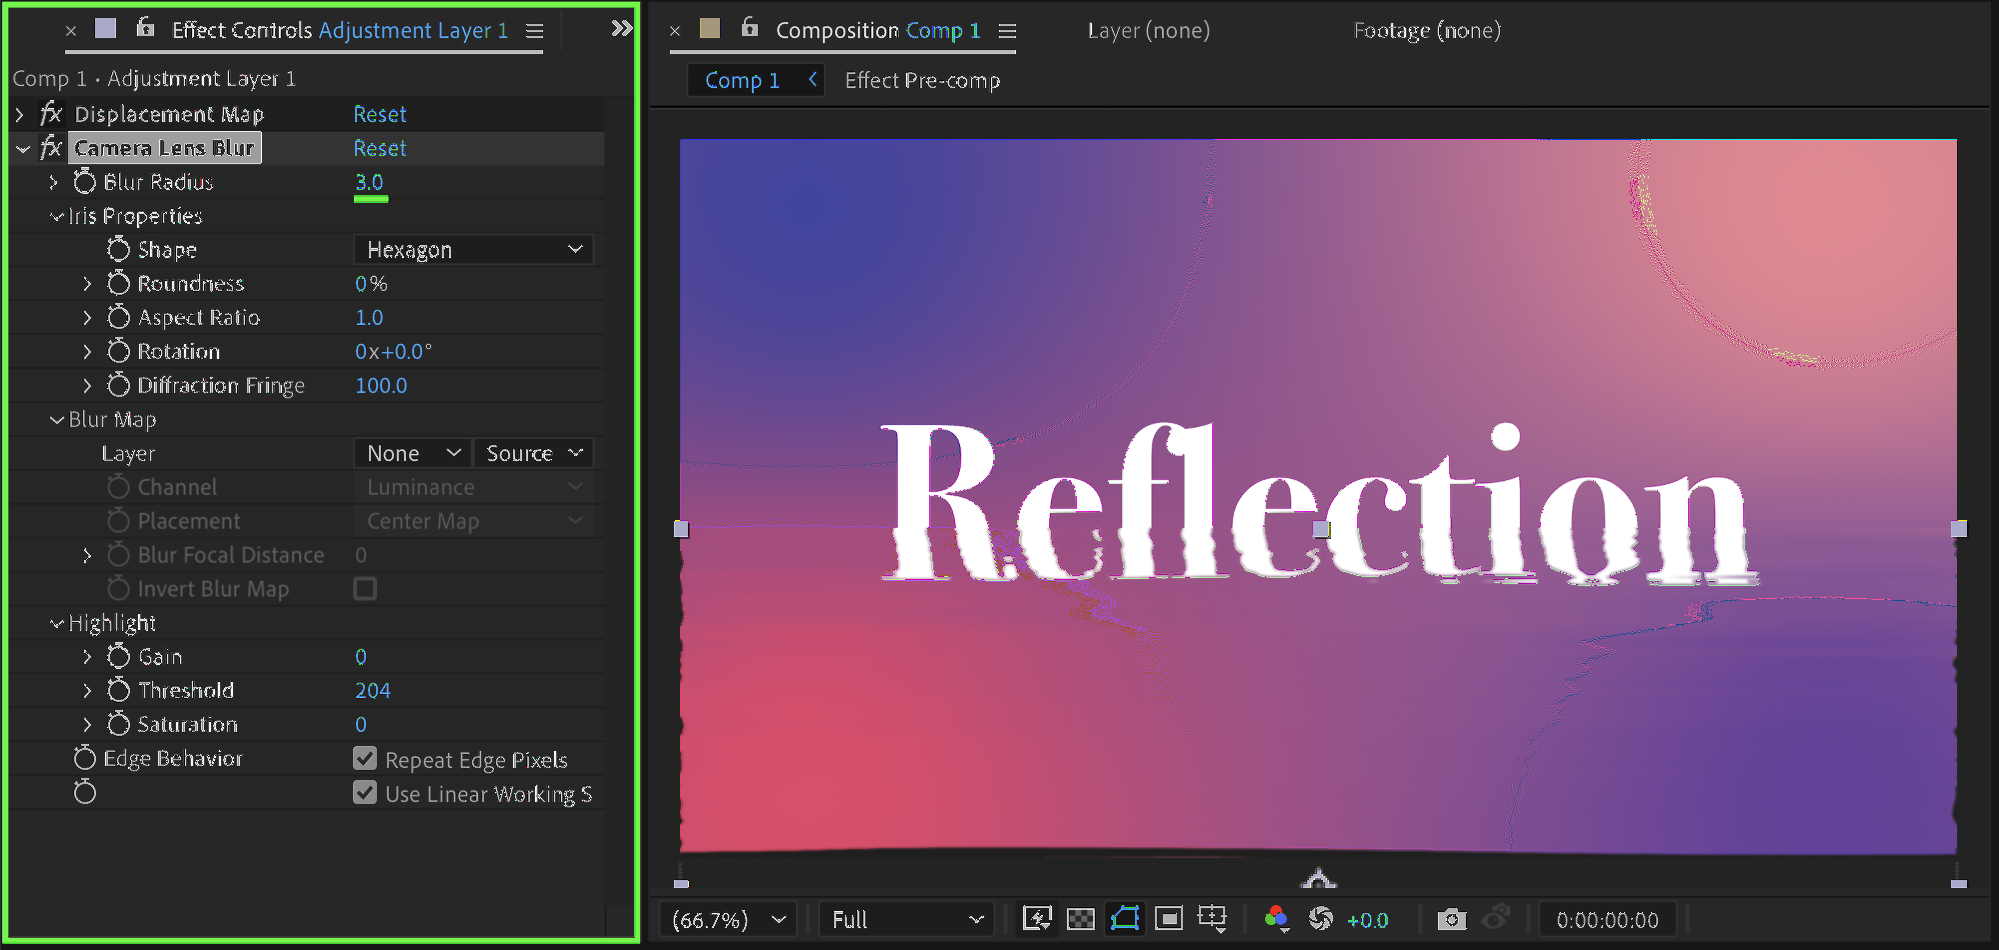Click the Blur Radius value 3.0

pyautogui.click(x=369, y=182)
